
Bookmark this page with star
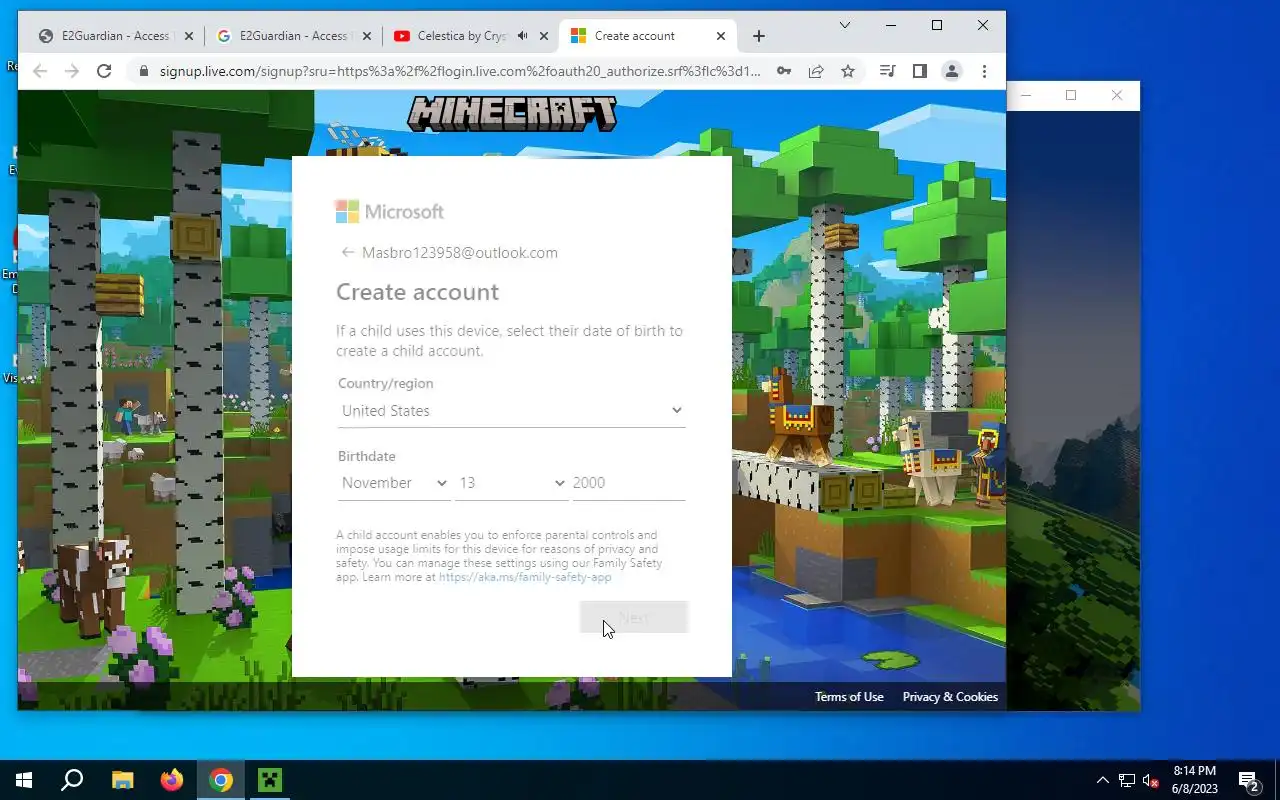[848, 71]
